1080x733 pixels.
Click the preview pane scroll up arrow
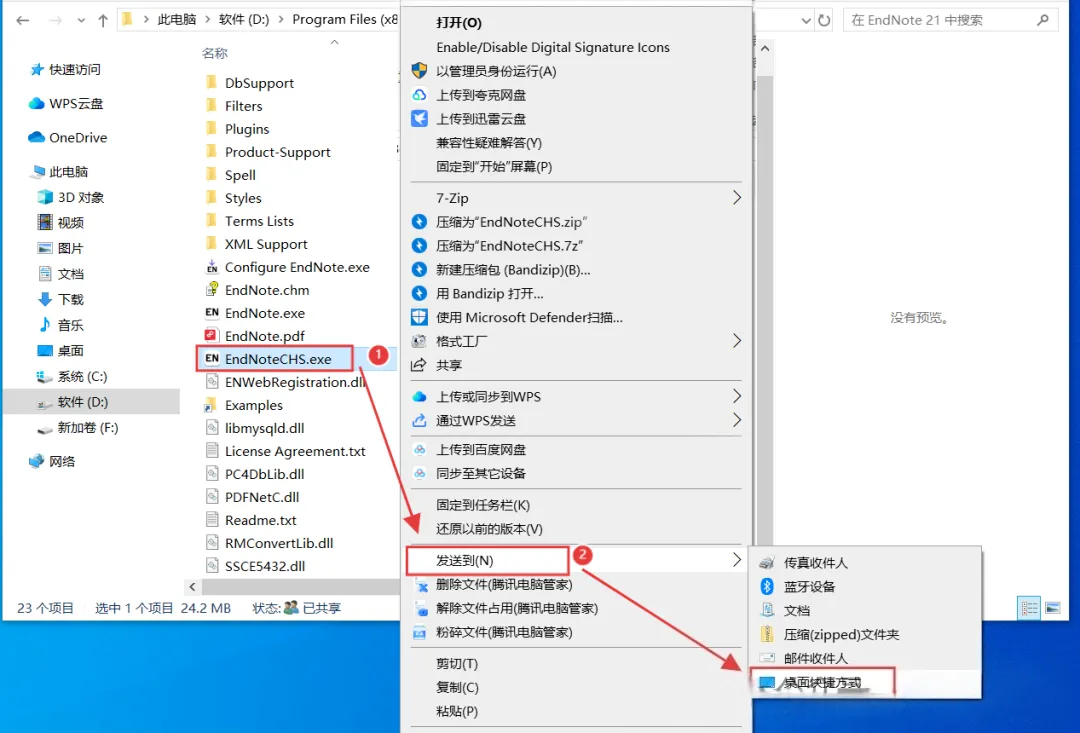pos(765,49)
